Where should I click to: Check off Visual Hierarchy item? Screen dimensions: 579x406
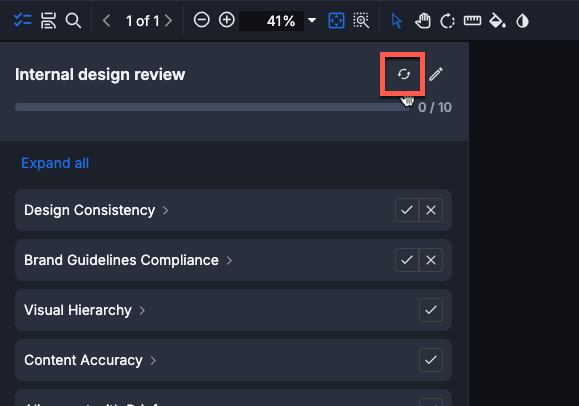pyautogui.click(x=431, y=310)
